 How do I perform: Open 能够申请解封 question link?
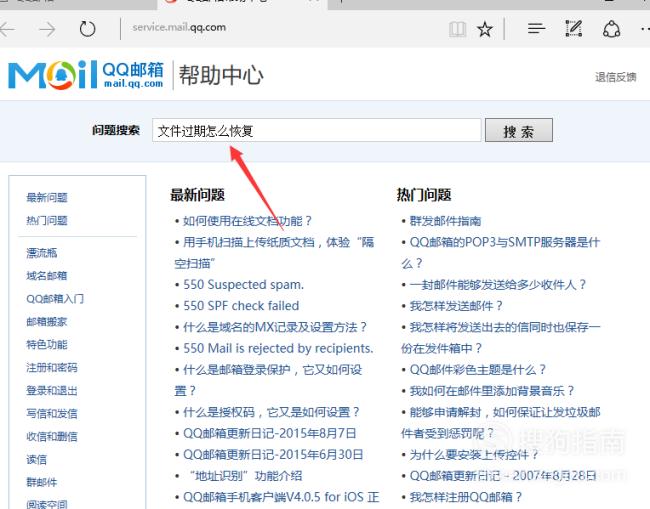point(500,423)
